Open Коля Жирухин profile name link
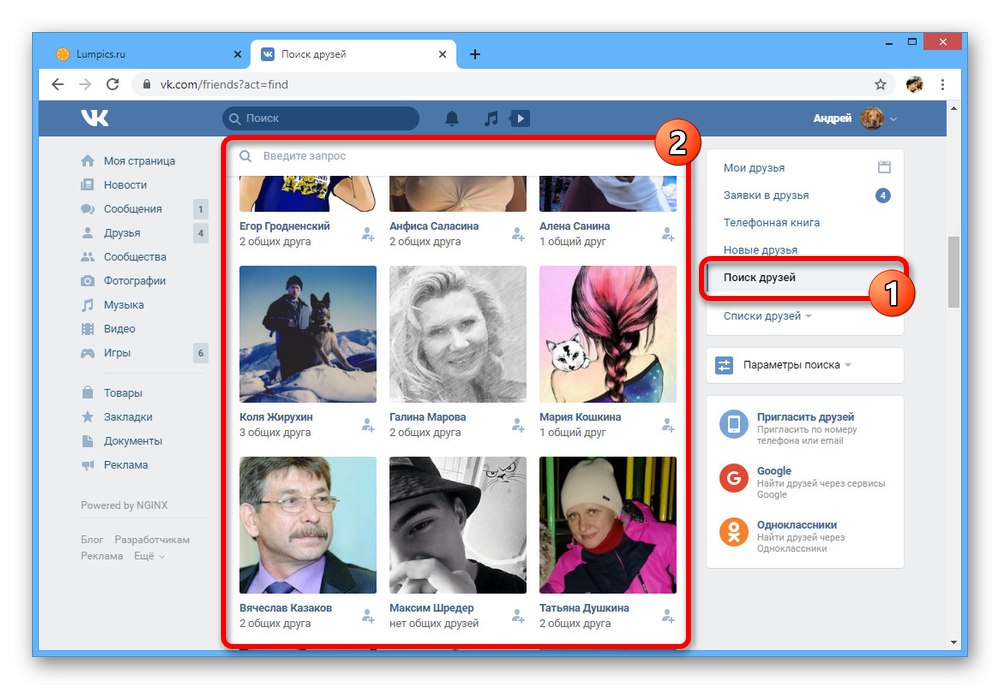This screenshot has width=1000, height=689. (x=276, y=417)
